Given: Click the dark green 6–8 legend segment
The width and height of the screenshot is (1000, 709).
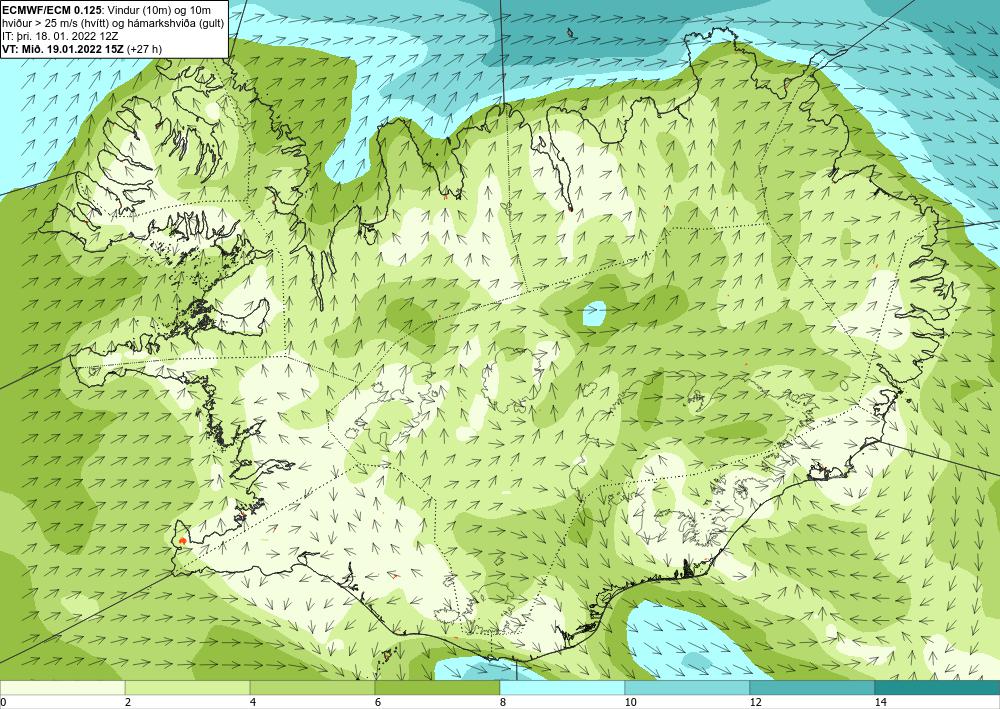Looking at the screenshot, I should click(438, 688).
